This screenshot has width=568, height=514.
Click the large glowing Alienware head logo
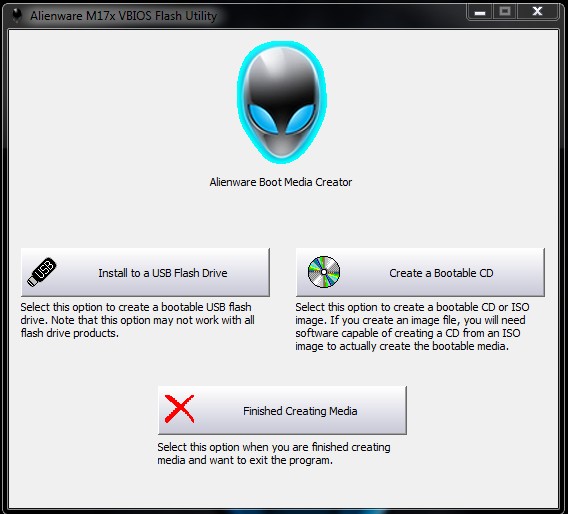[282, 102]
